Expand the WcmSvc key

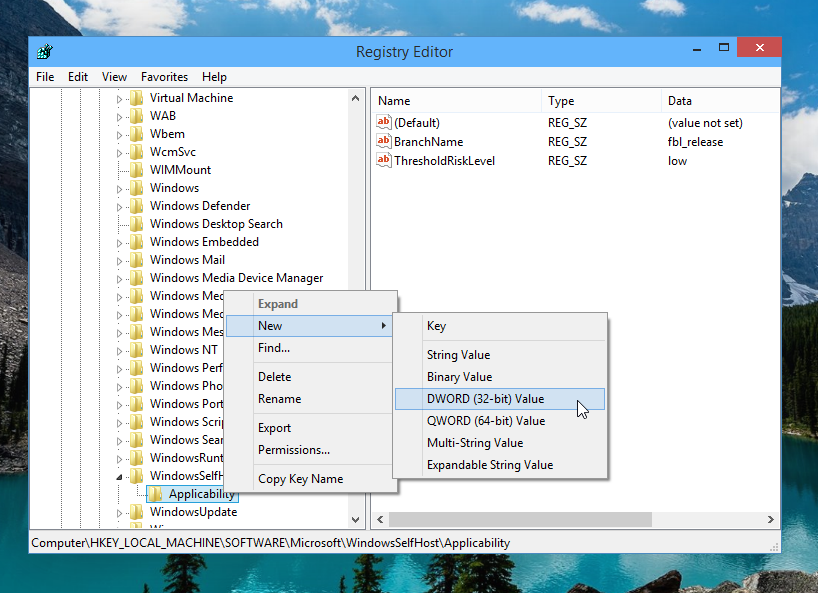(x=119, y=153)
